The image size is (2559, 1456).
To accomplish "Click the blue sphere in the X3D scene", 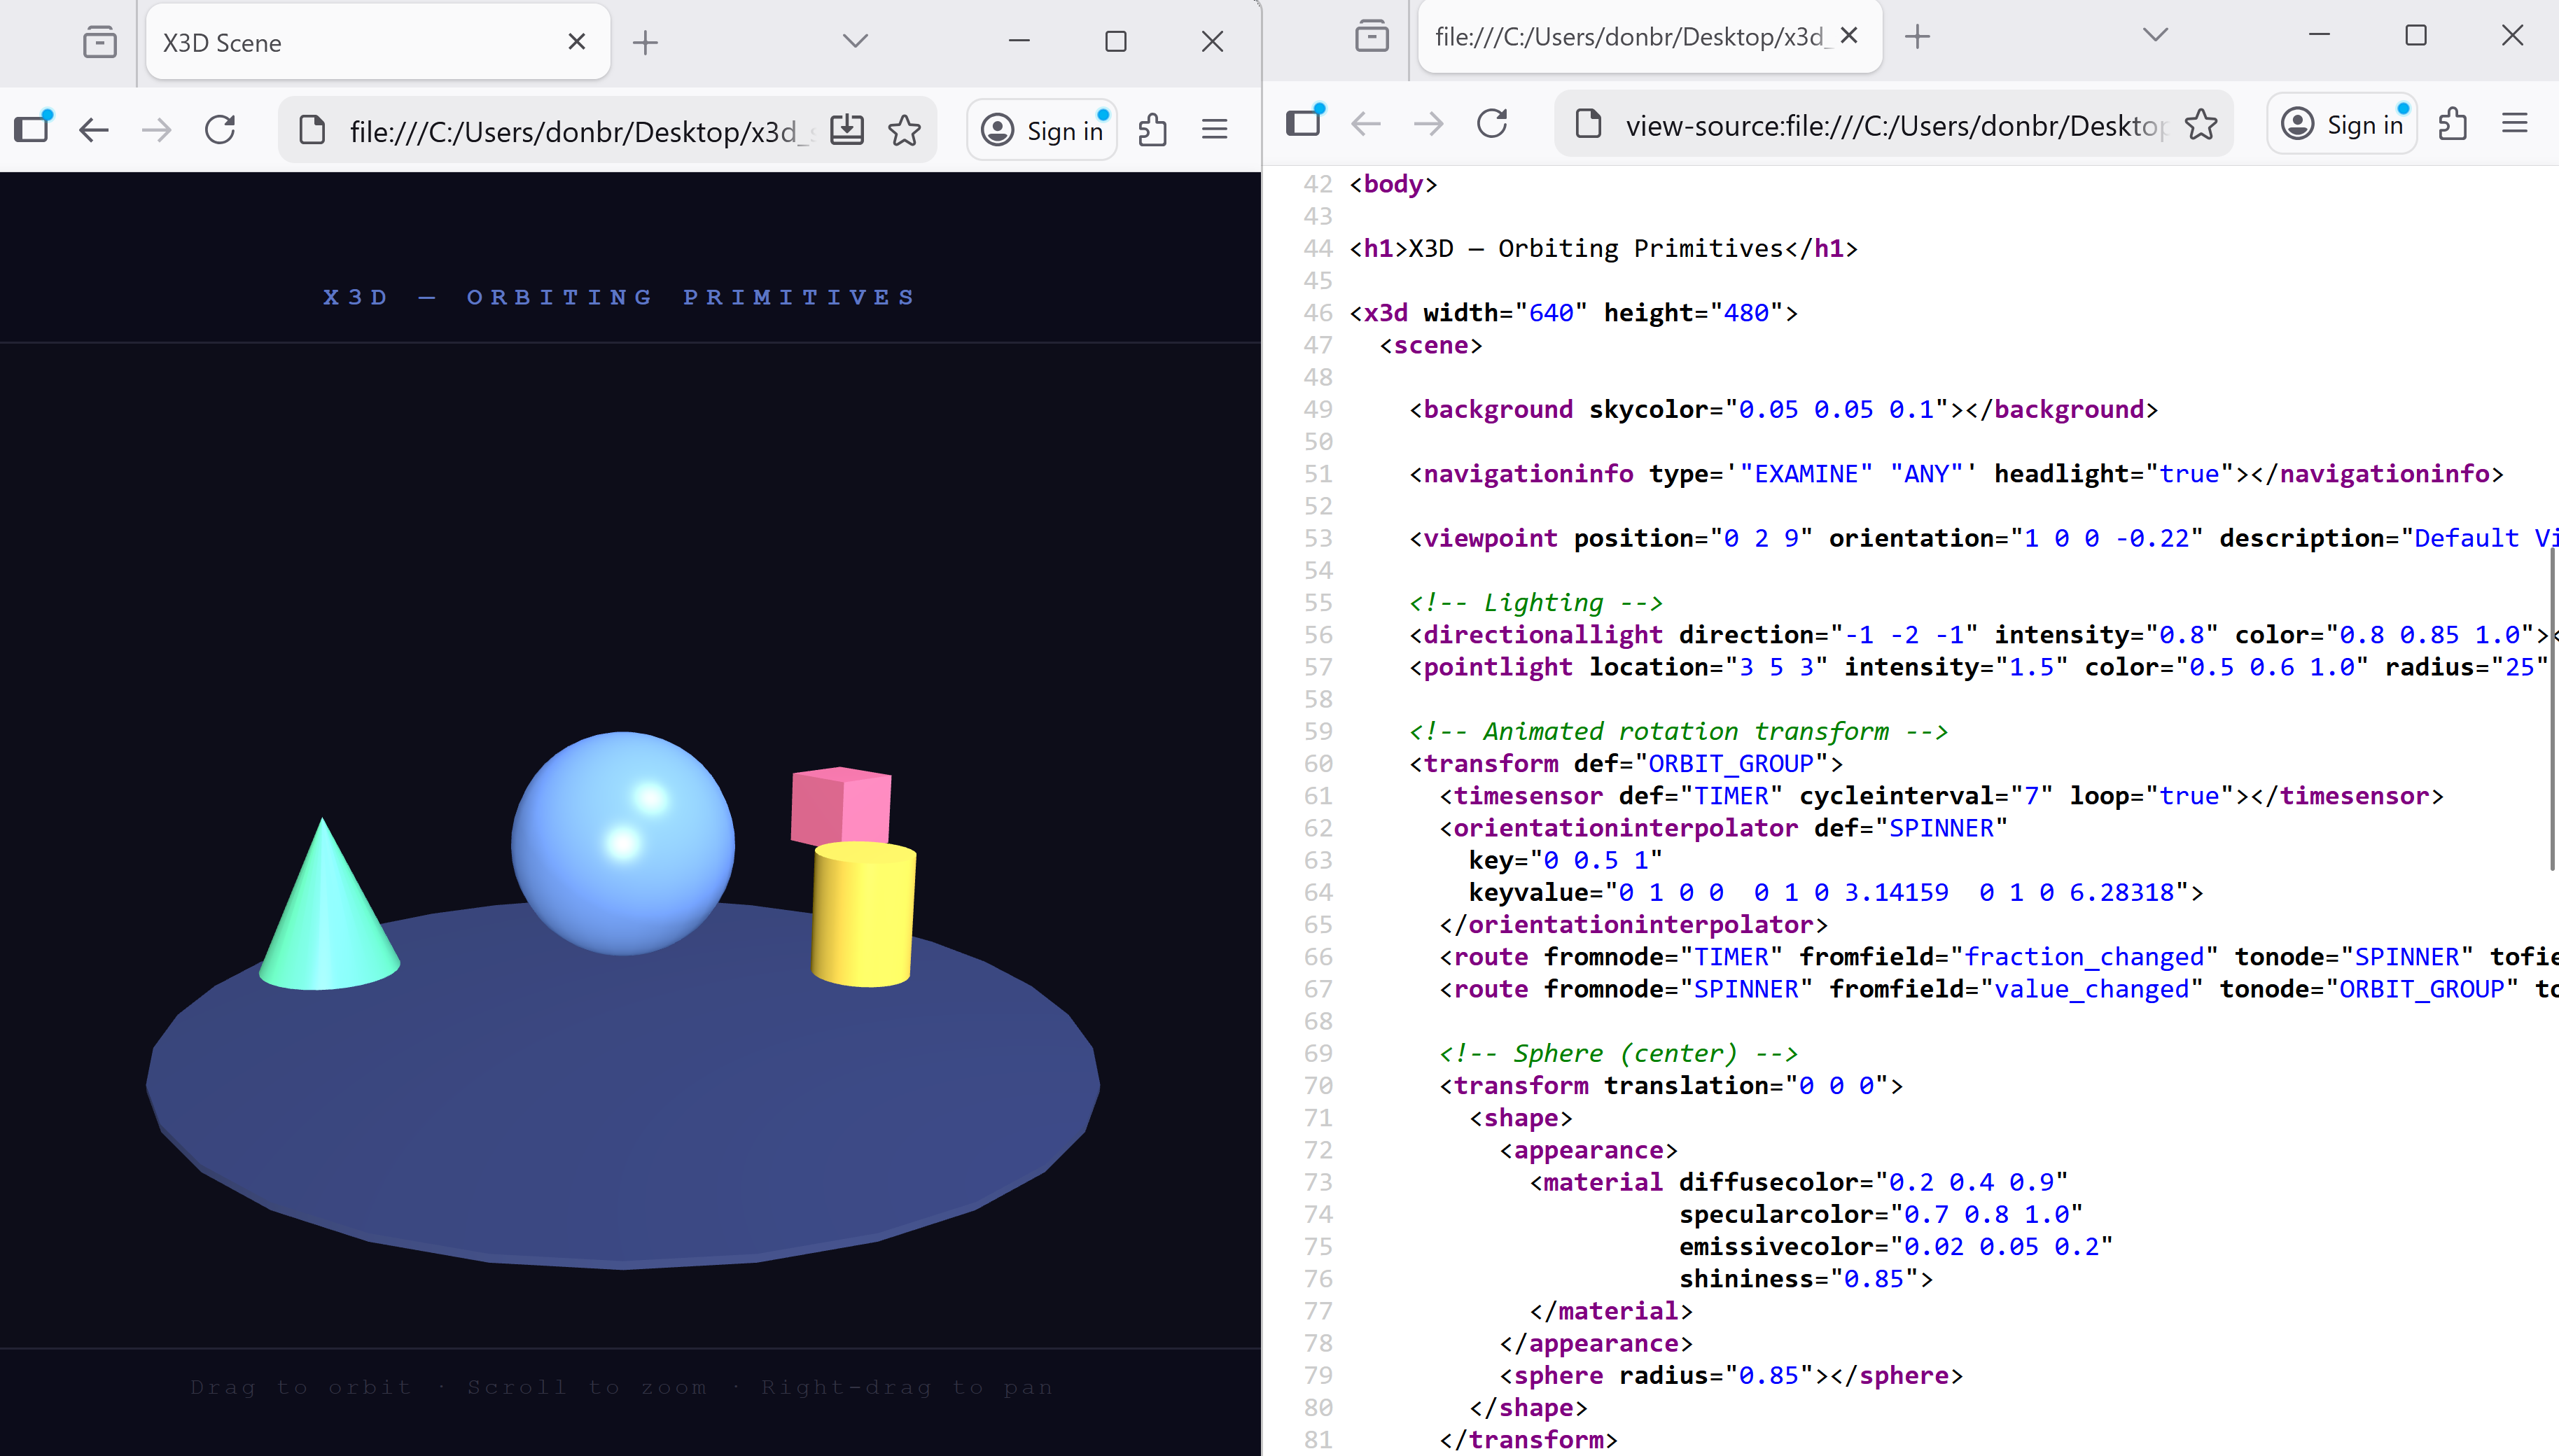I will pos(623,843).
